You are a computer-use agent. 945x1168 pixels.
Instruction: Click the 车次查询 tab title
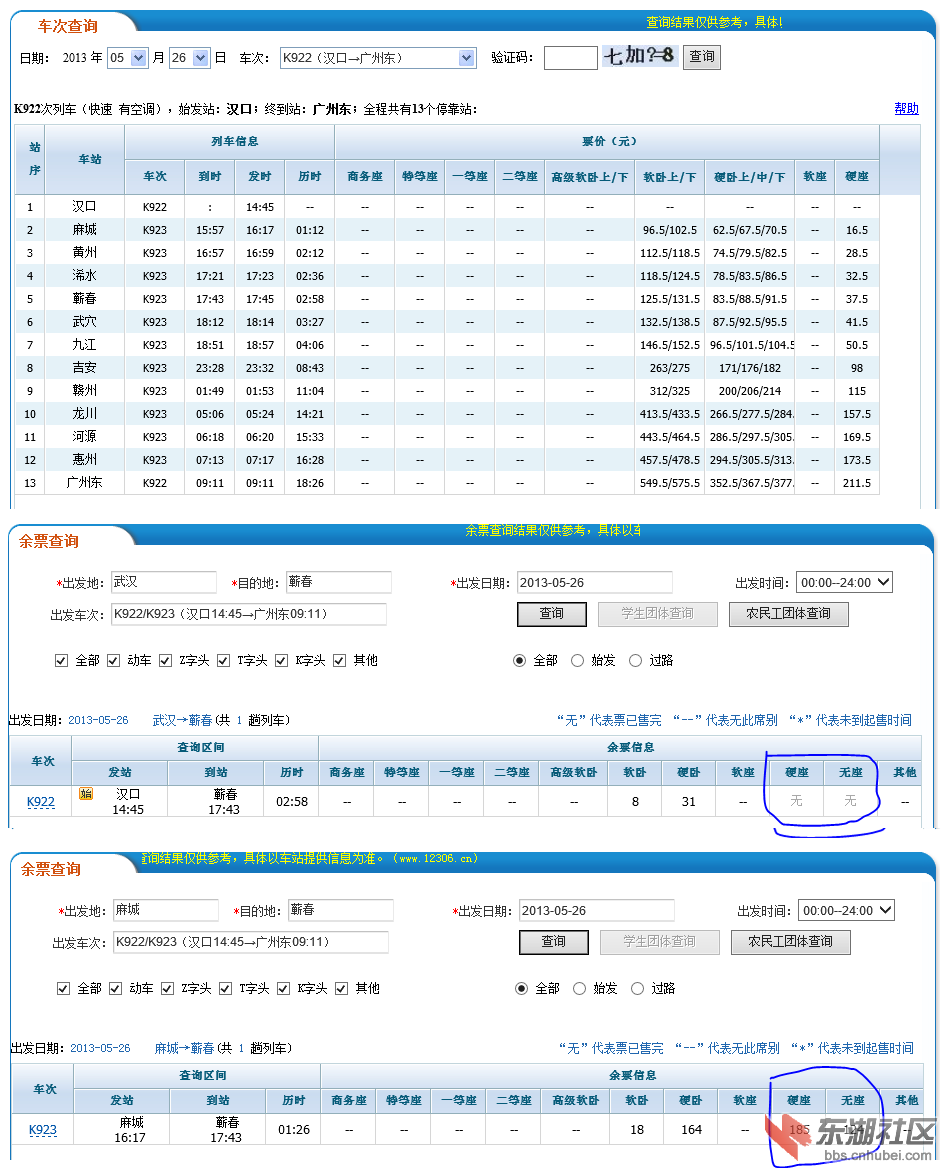[x=68, y=27]
